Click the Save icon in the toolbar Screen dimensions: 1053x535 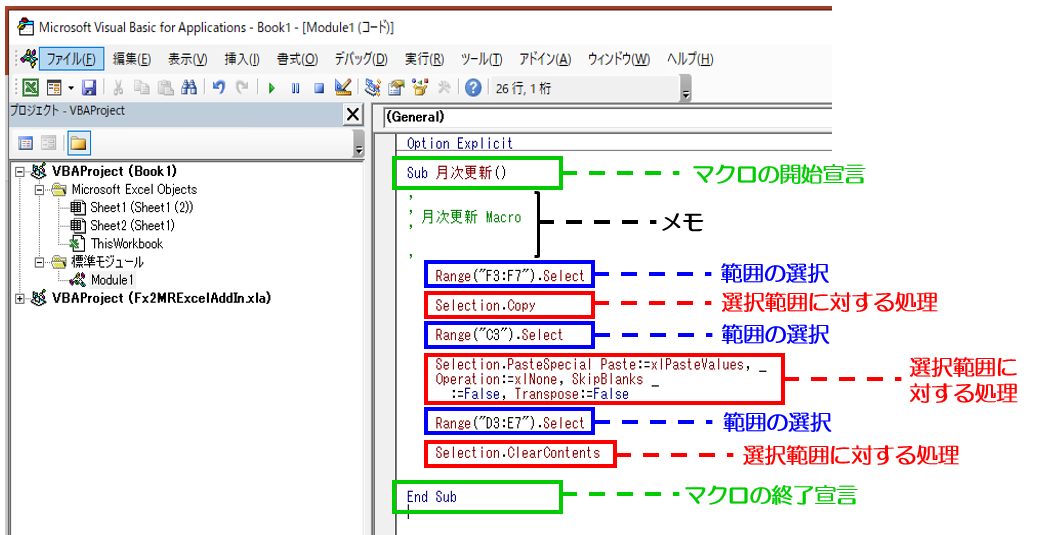point(89,88)
